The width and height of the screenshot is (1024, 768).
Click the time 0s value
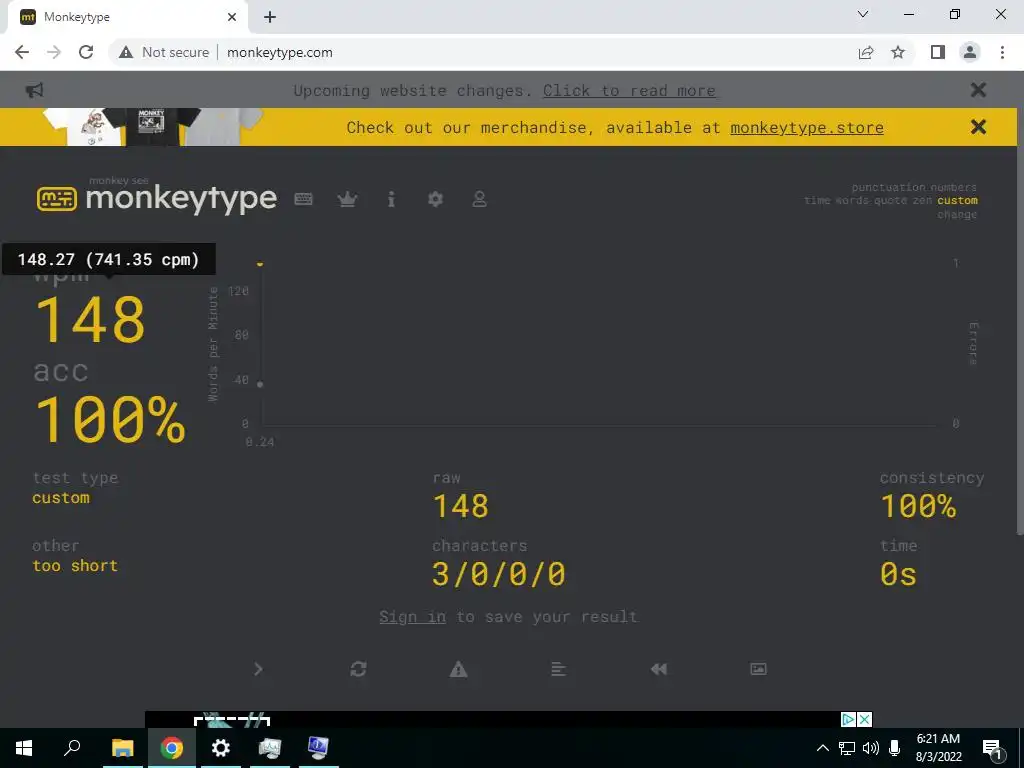click(x=898, y=574)
